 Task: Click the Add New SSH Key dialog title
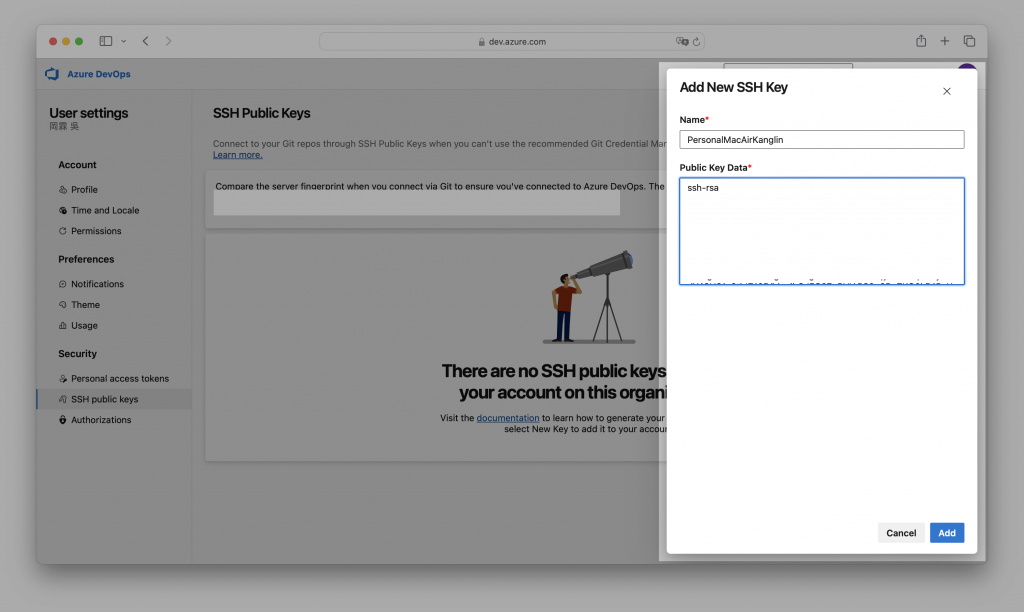[x=733, y=88]
